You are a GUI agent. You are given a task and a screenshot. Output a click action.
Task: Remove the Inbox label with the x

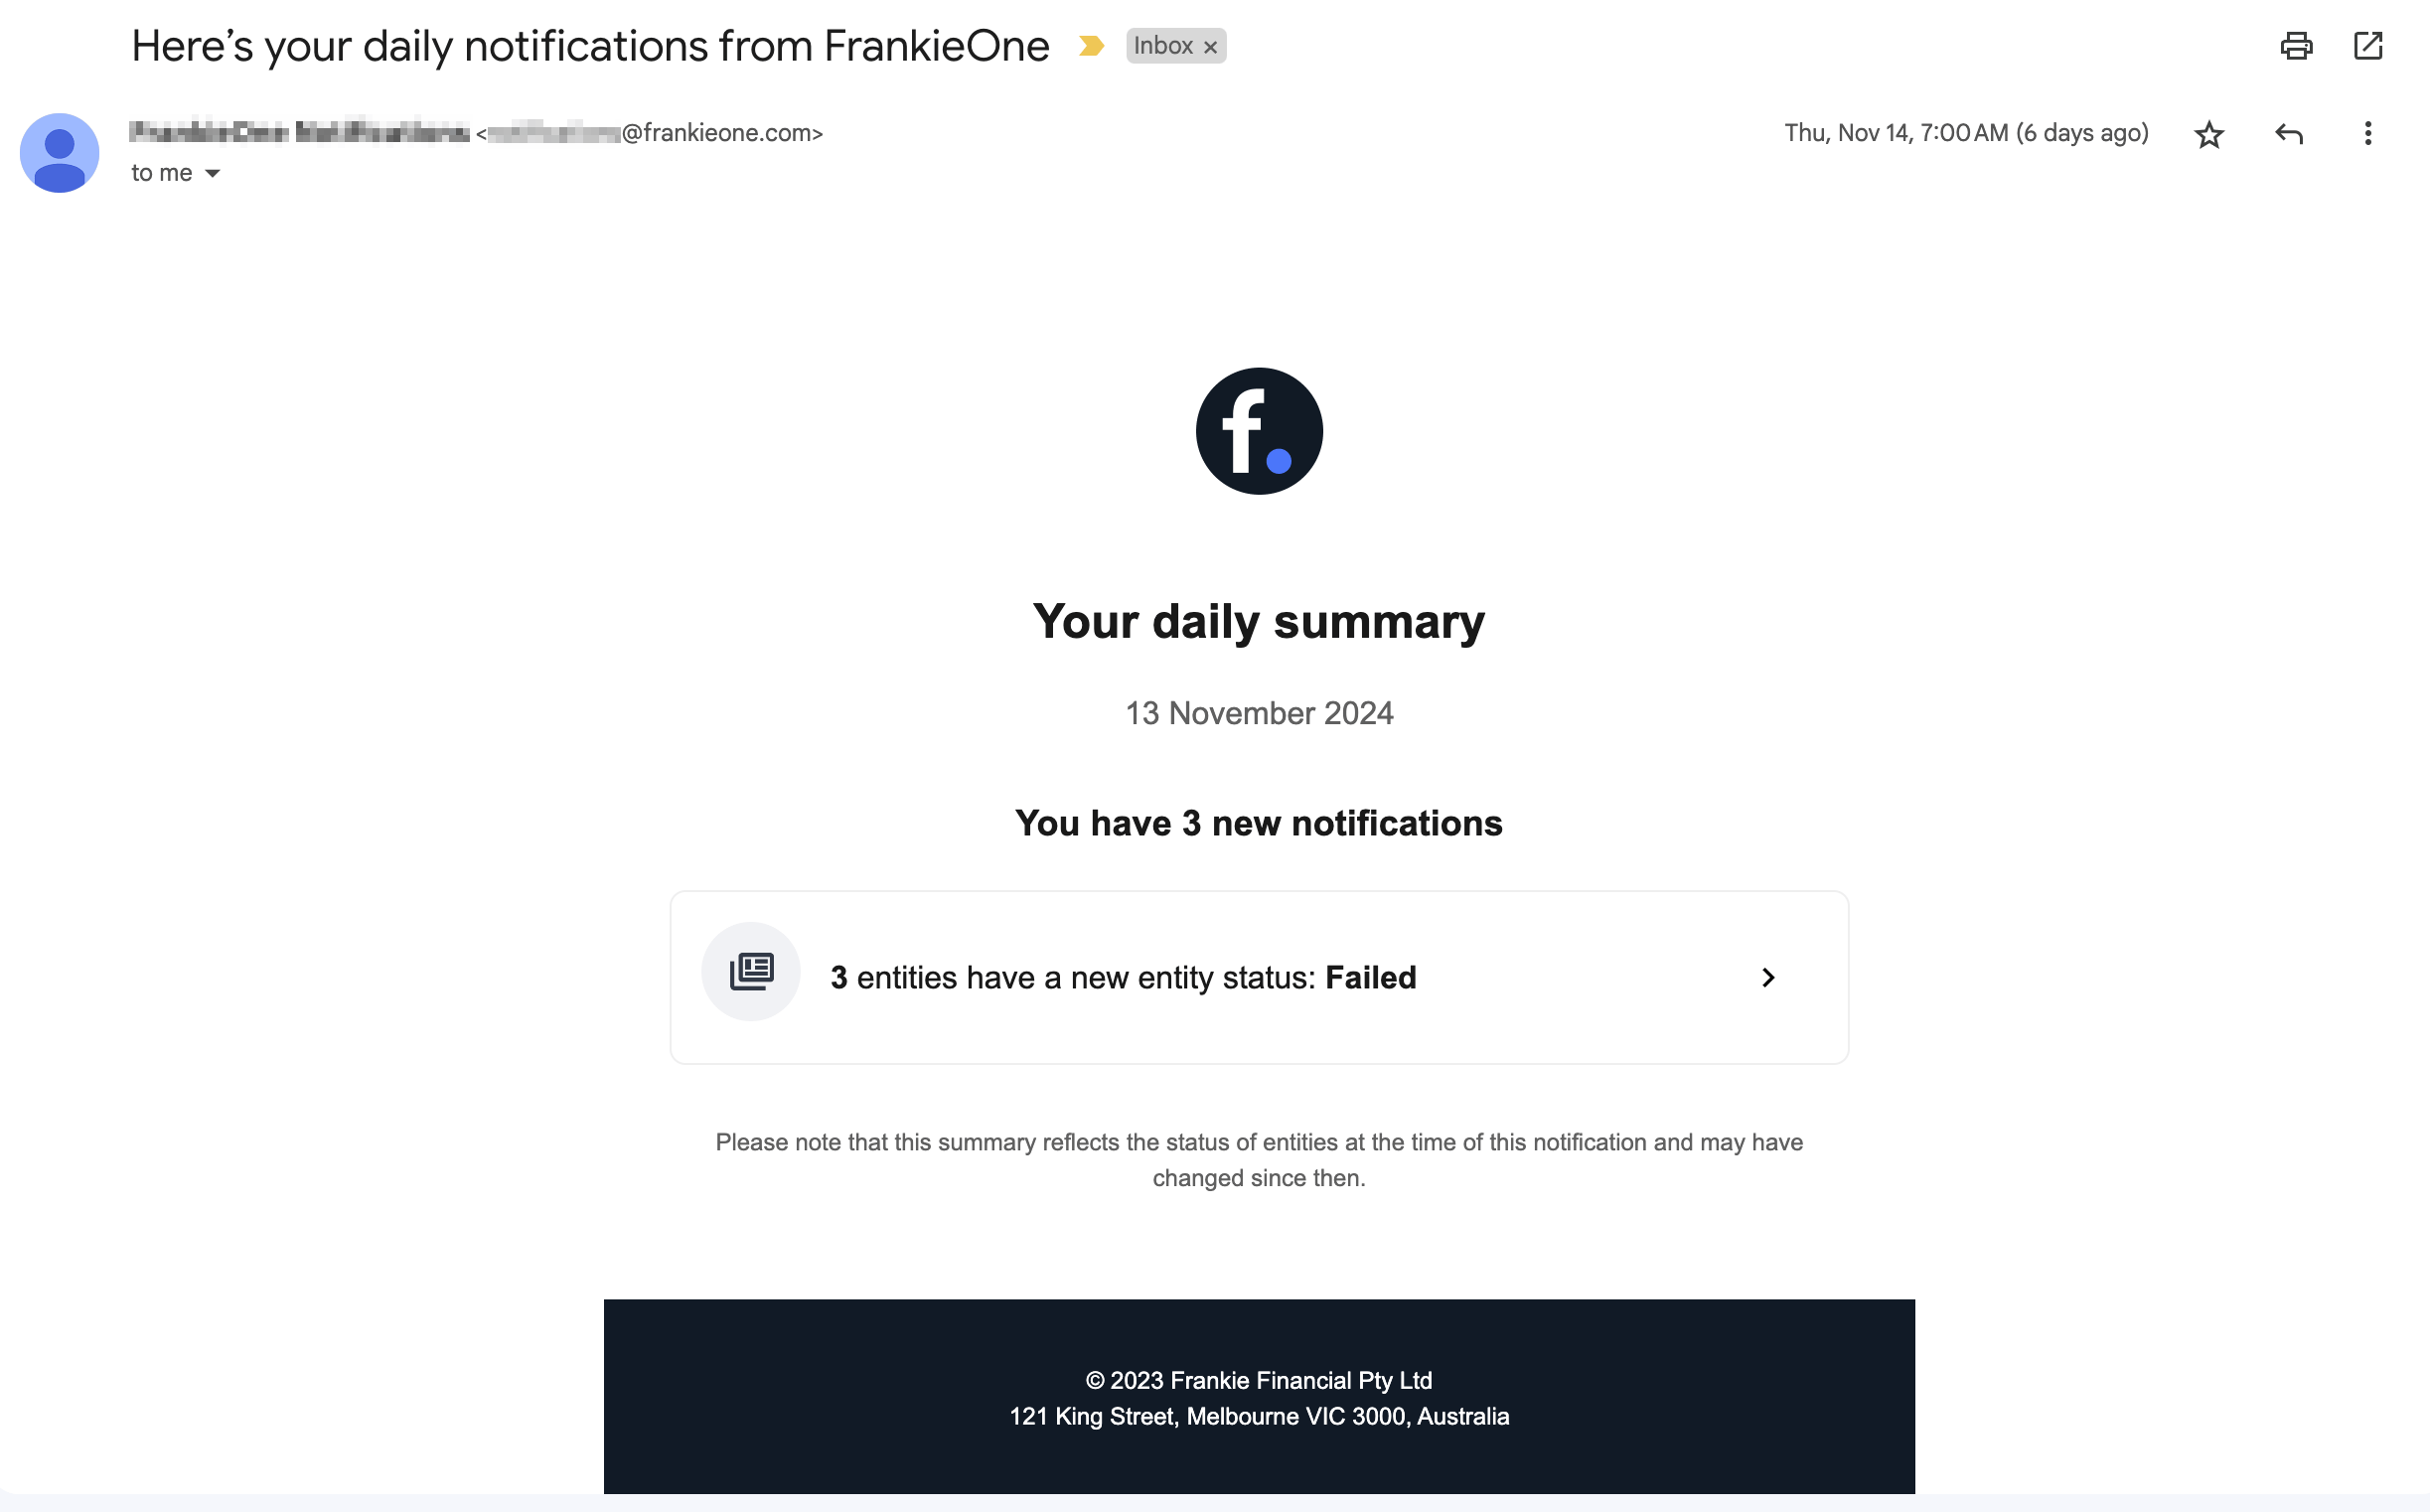[x=1210, y=47]
